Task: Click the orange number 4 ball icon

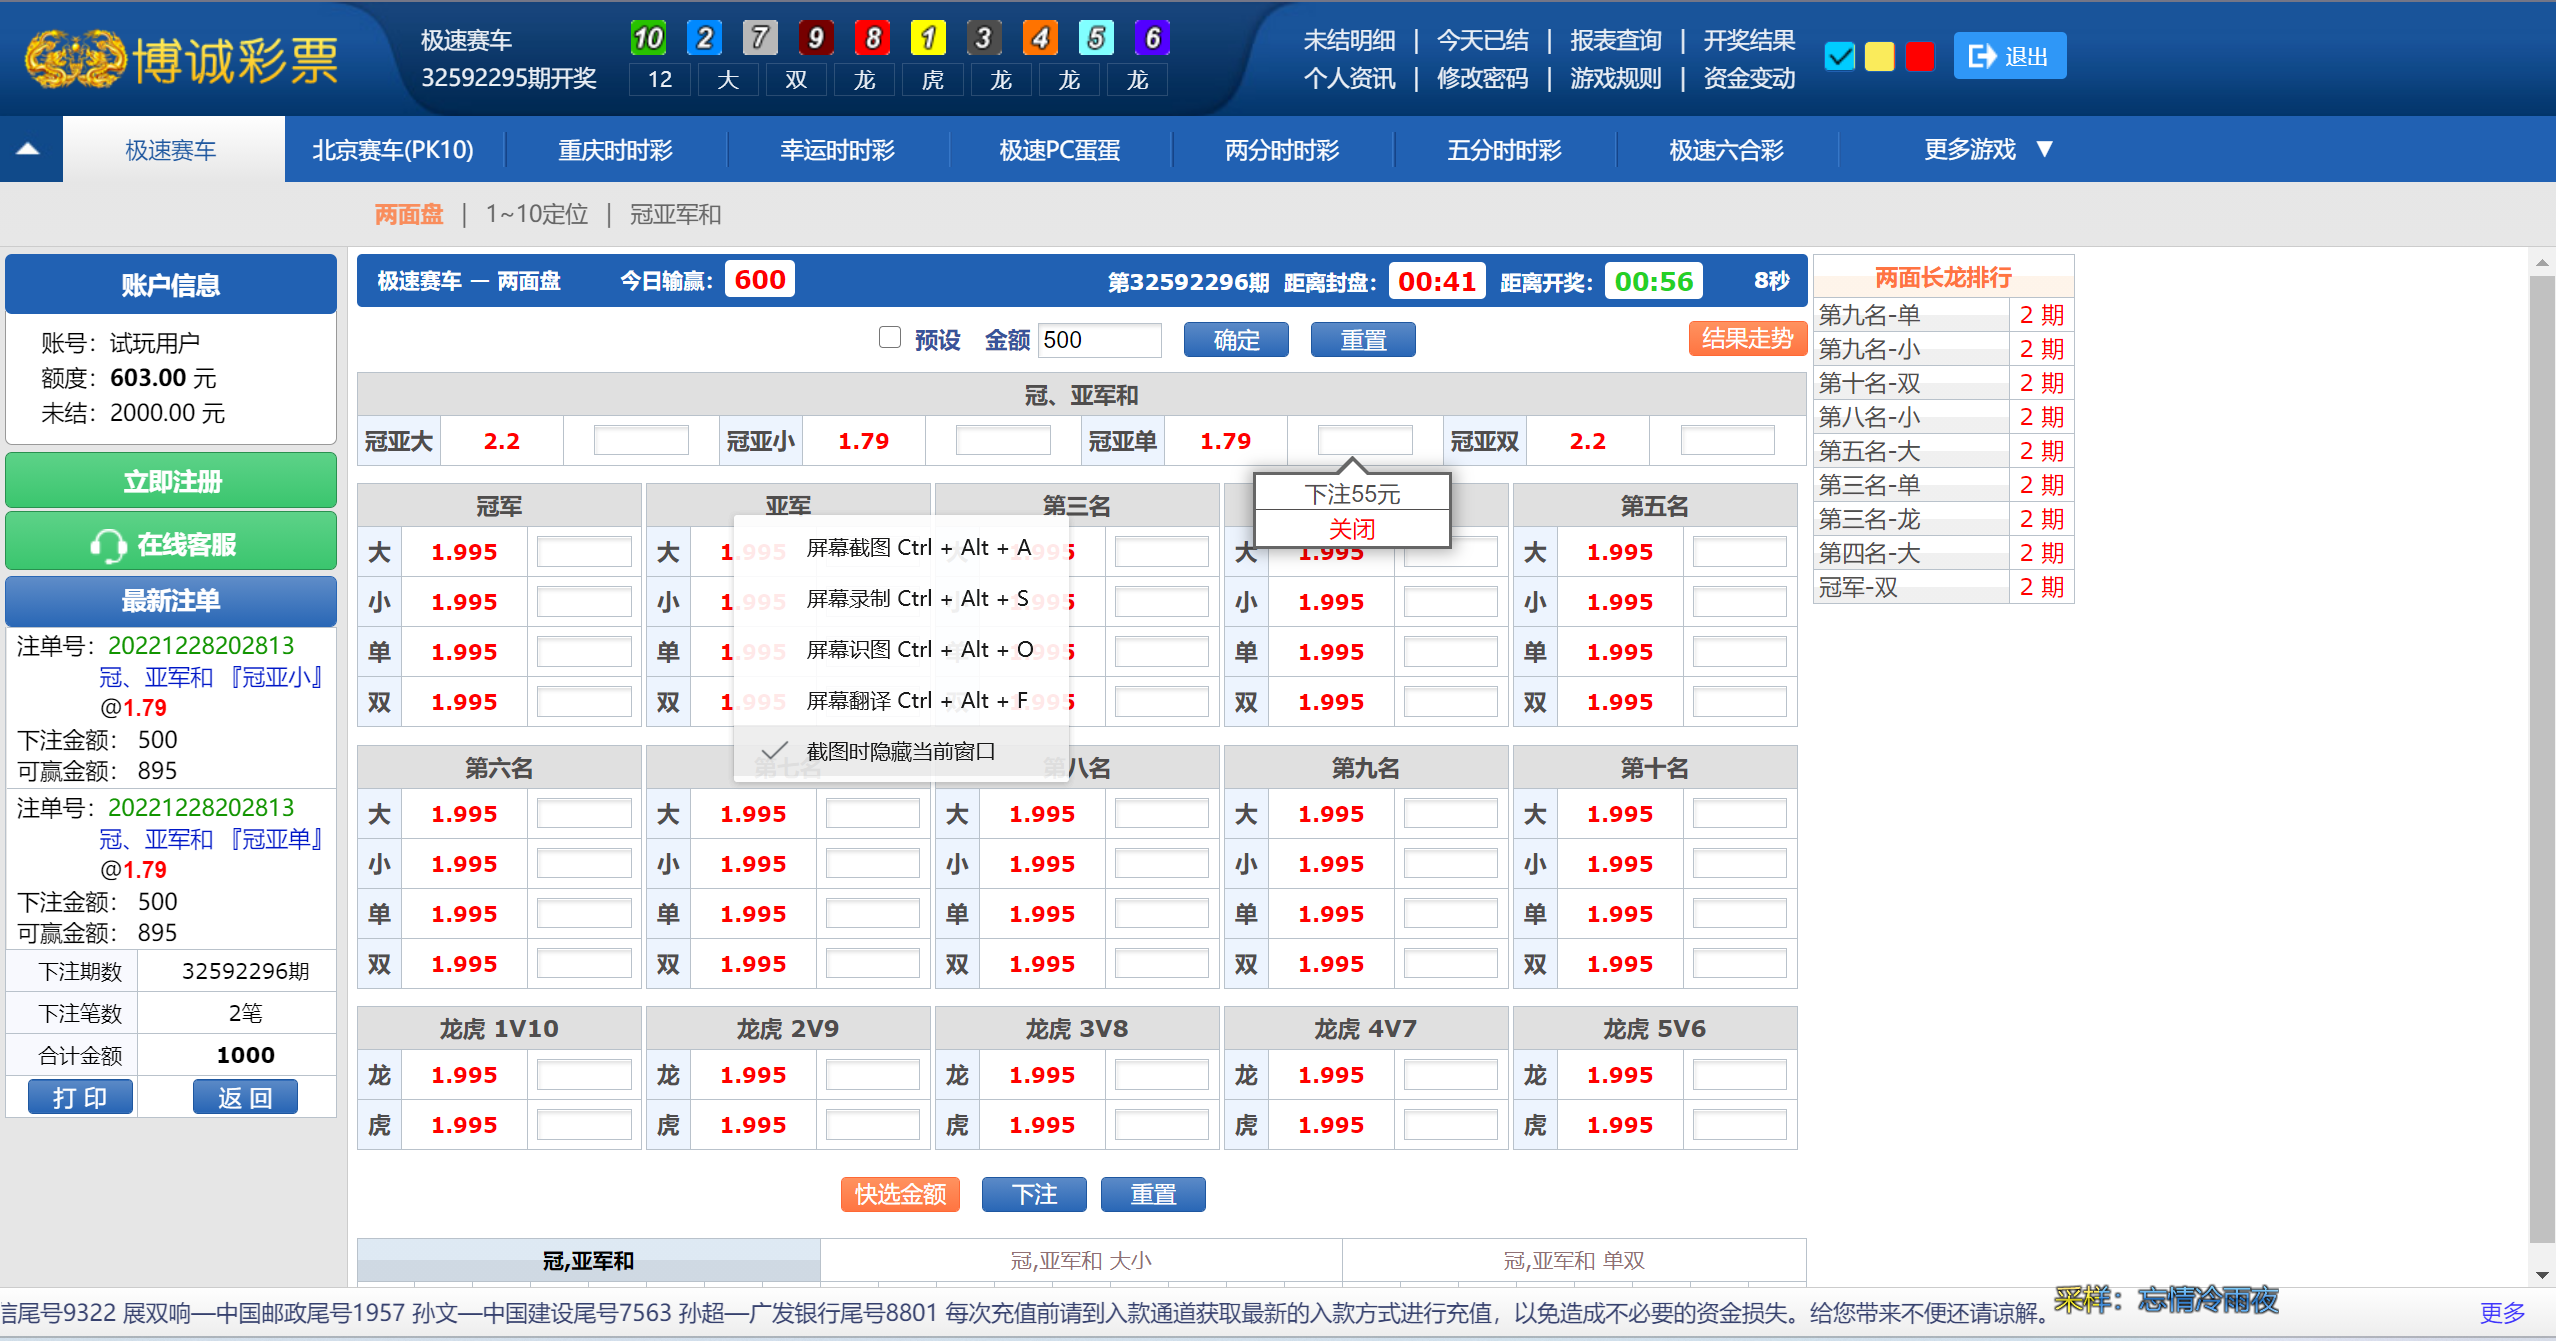Action: click(1040, 38)
